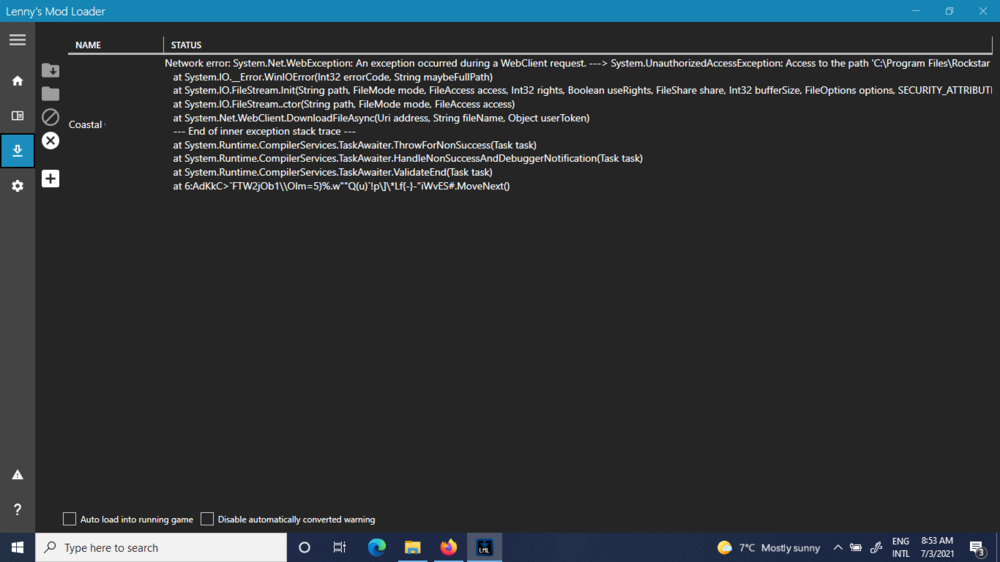Sort by the NAME column header
Viewport: 1000px width, 562px height.
pyautogui.click(x=88, y=45)
